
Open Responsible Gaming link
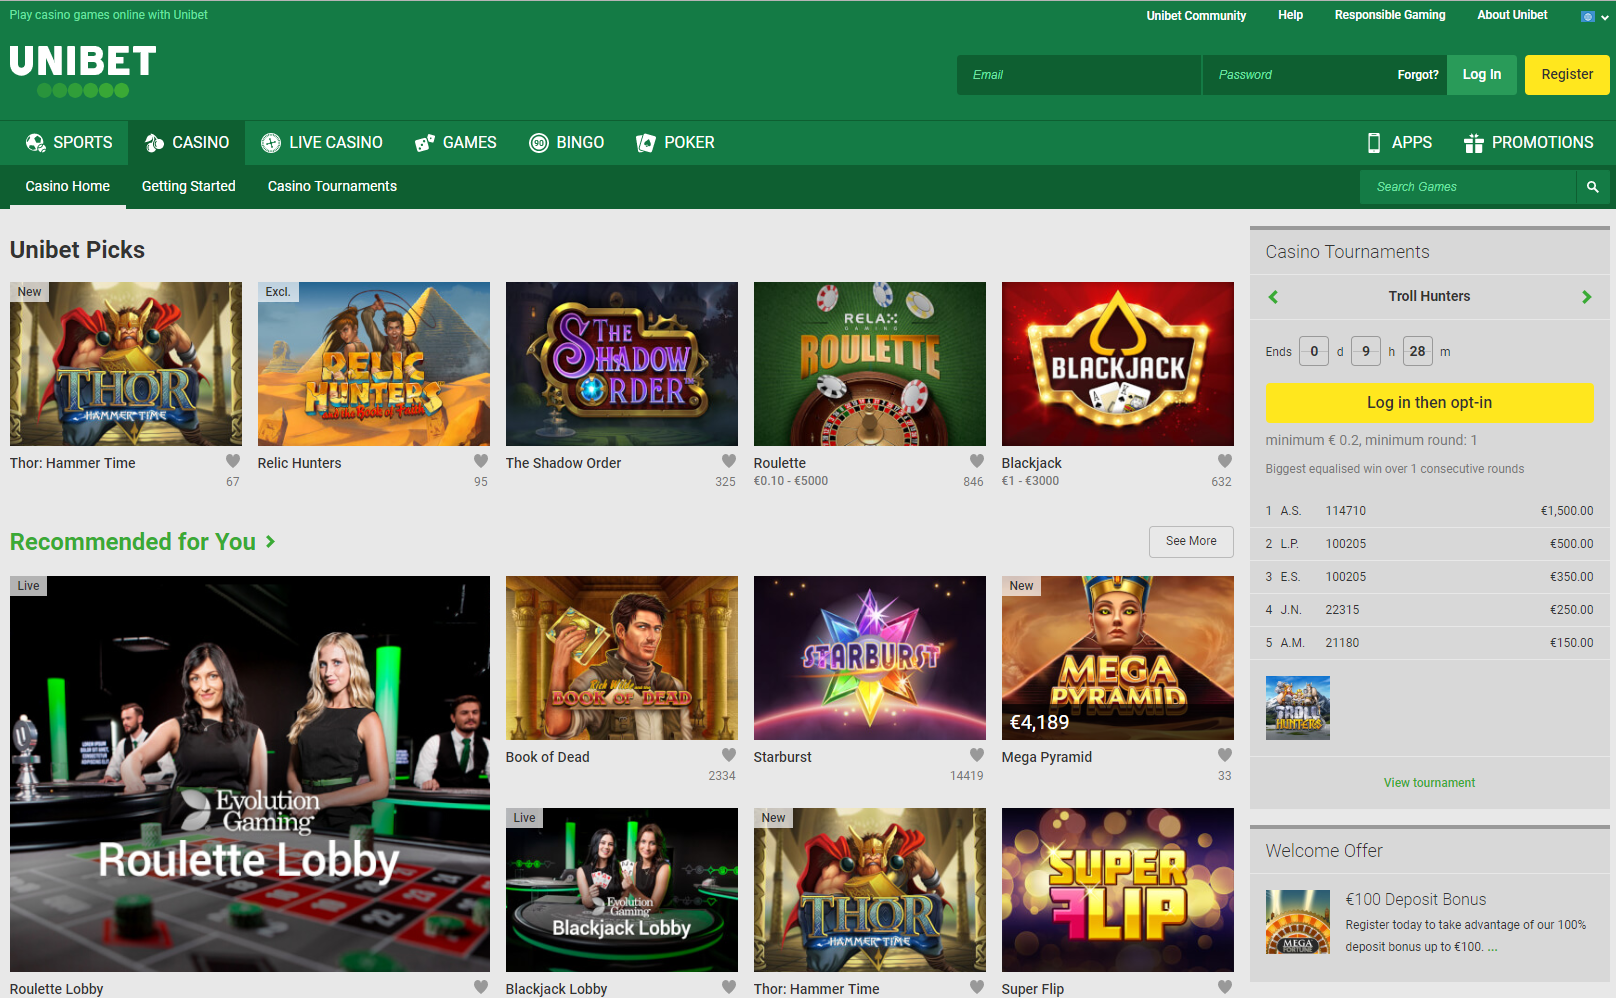point(1390,15)
